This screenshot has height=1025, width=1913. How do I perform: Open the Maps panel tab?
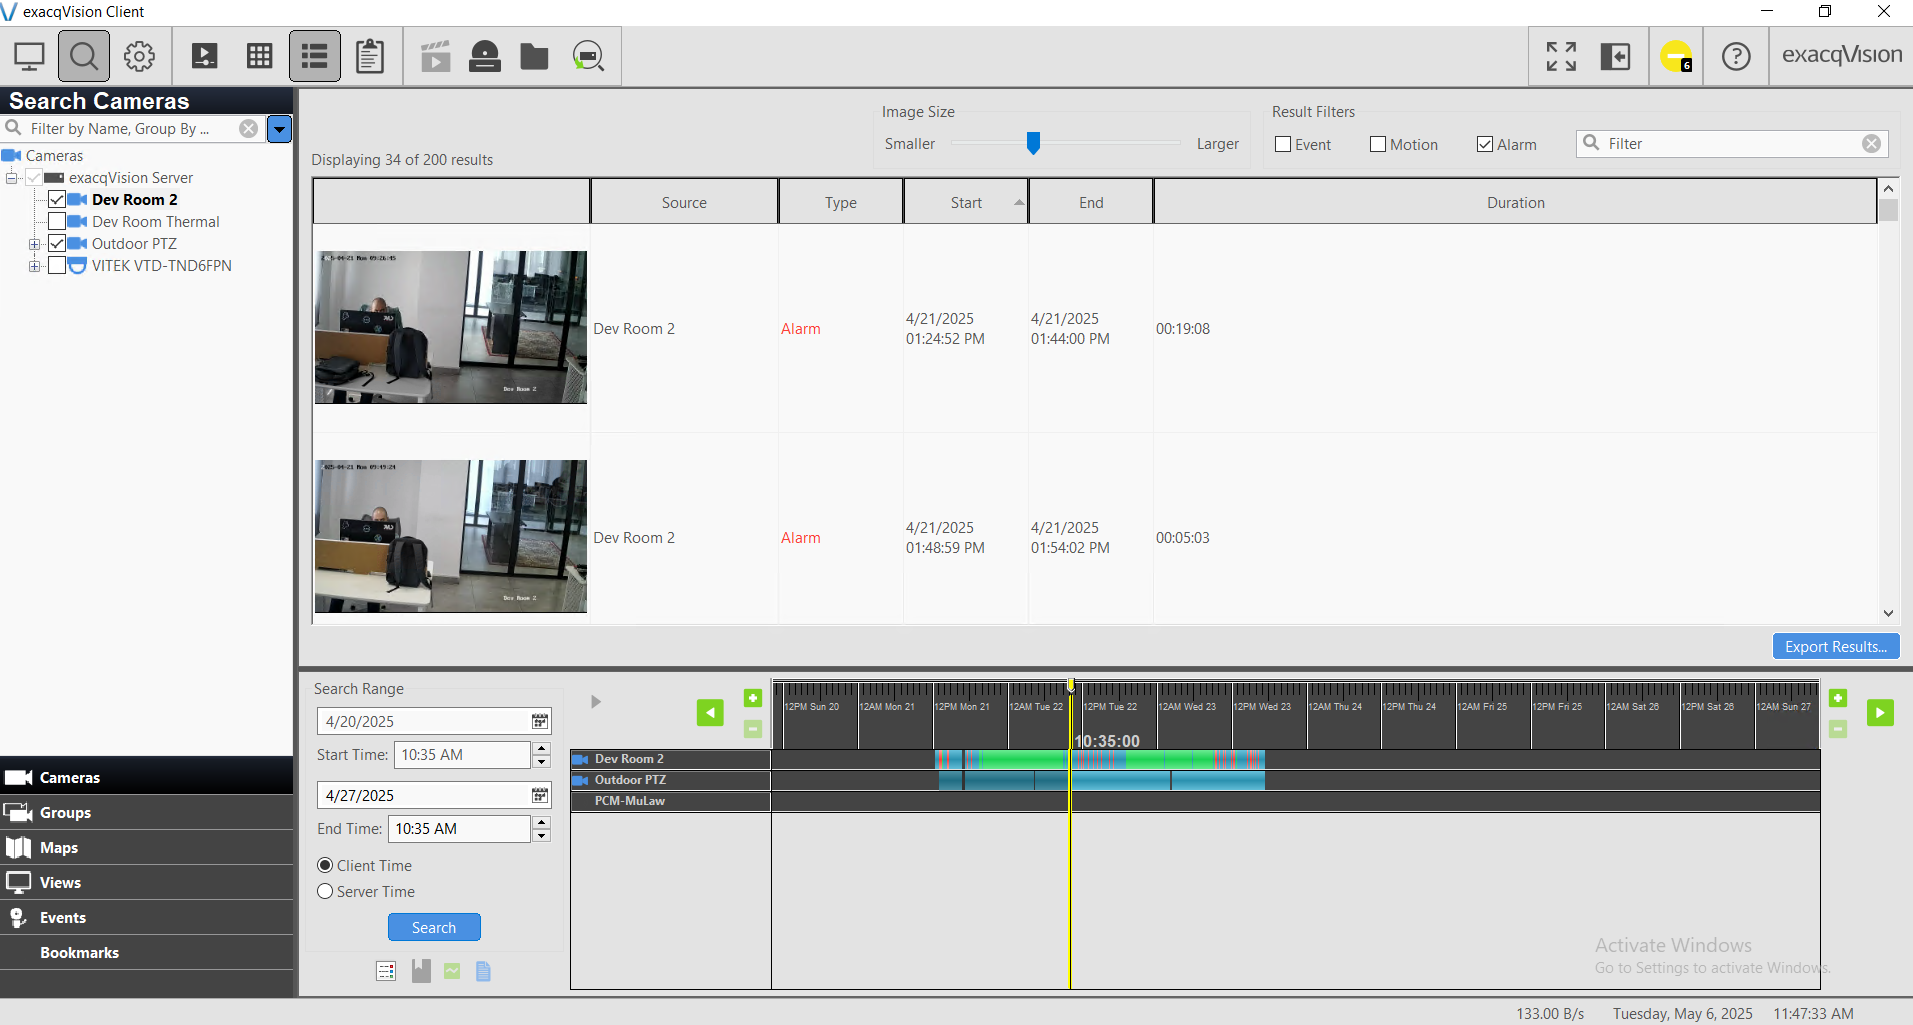(x=59, y=848)
